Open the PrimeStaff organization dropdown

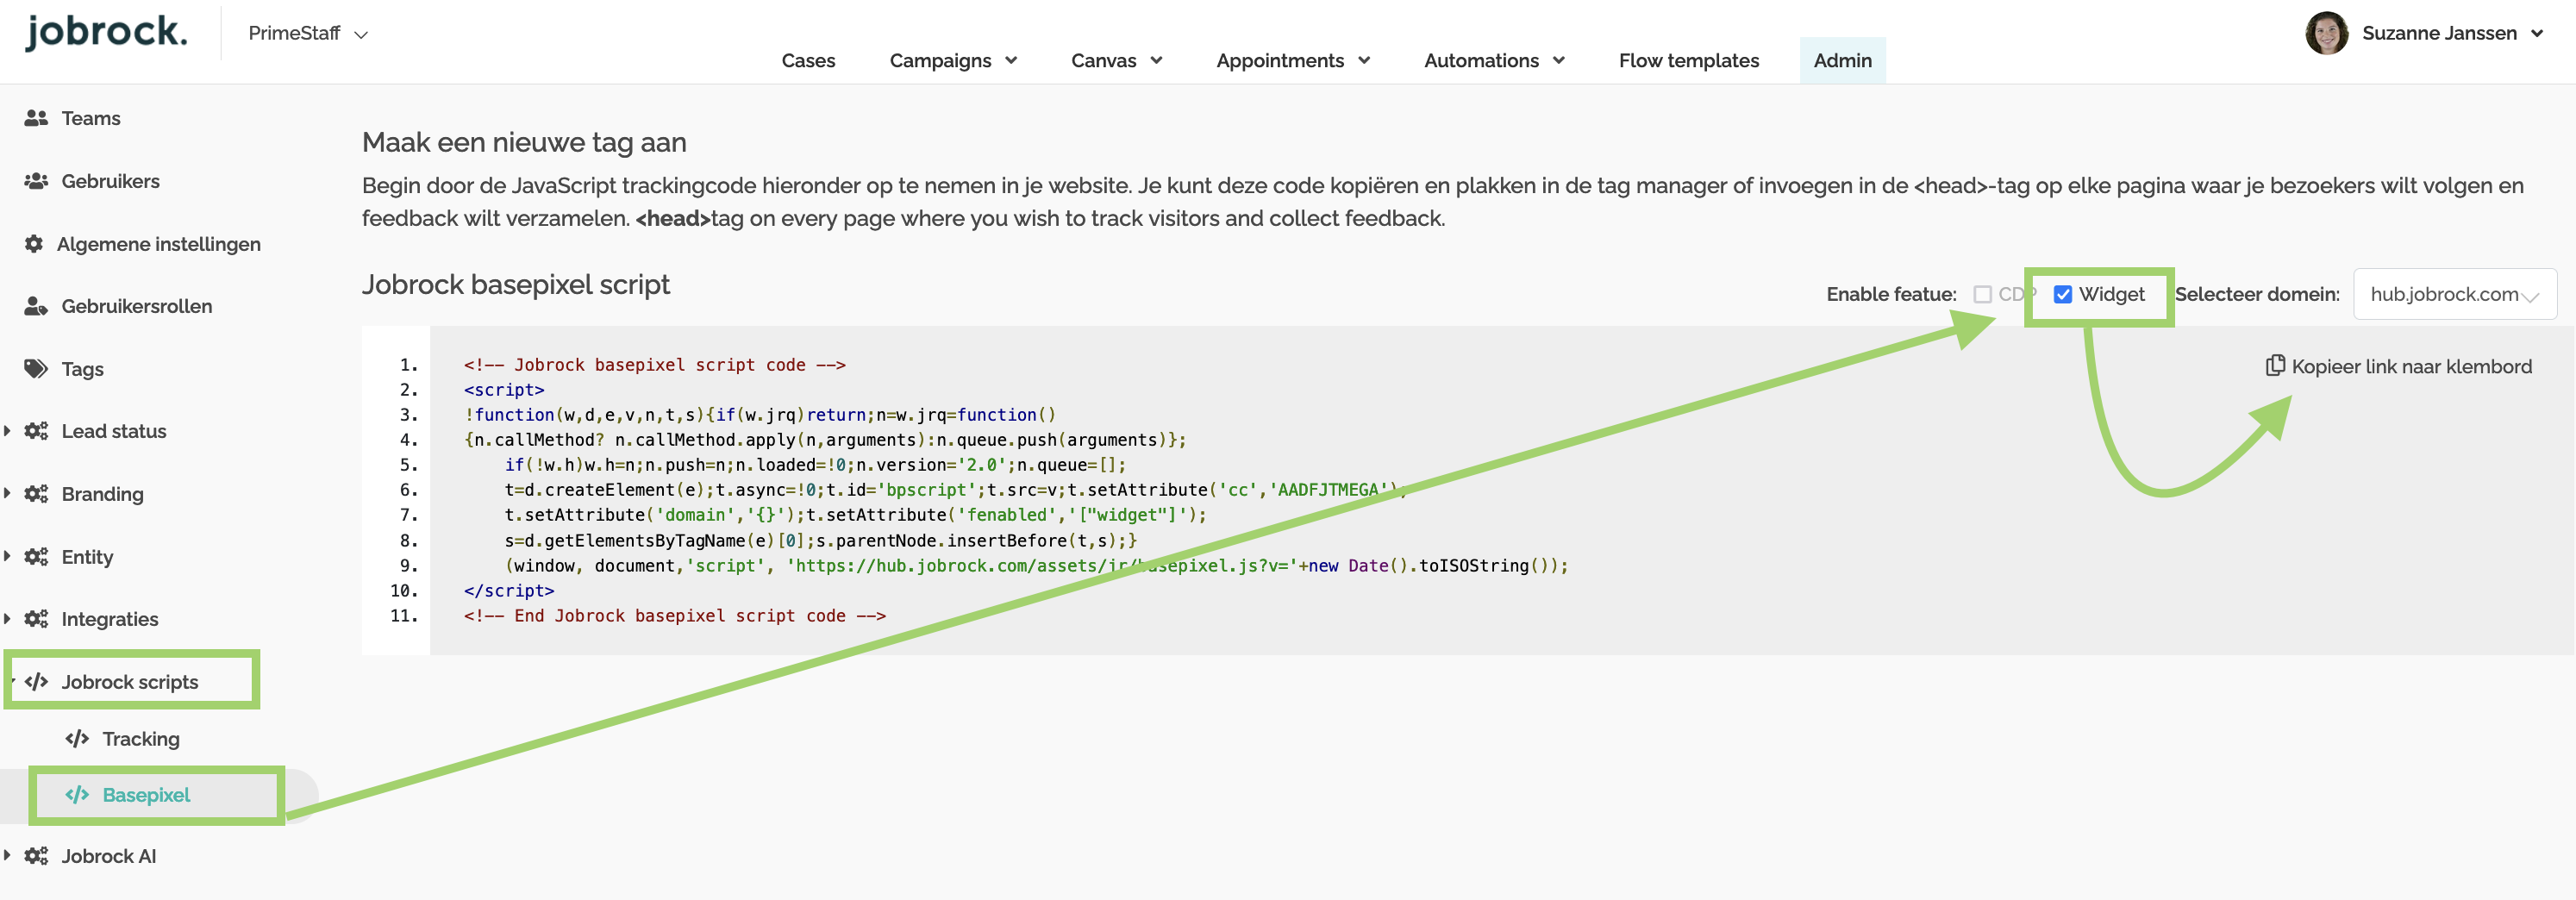tap(308, 33)
